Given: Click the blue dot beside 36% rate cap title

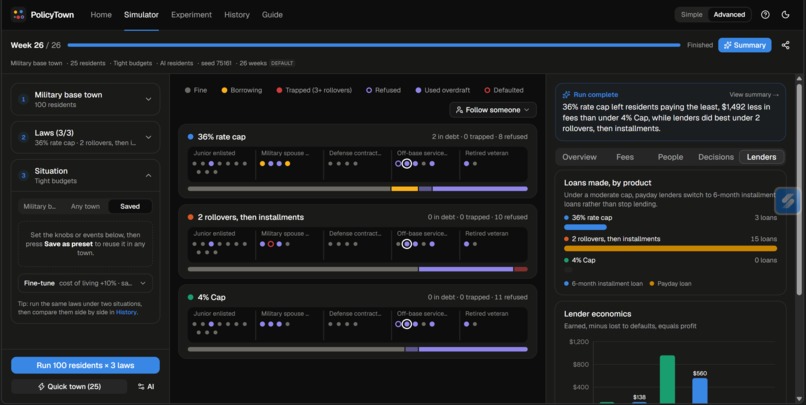Looking at the screenshot, I should 190,137.
